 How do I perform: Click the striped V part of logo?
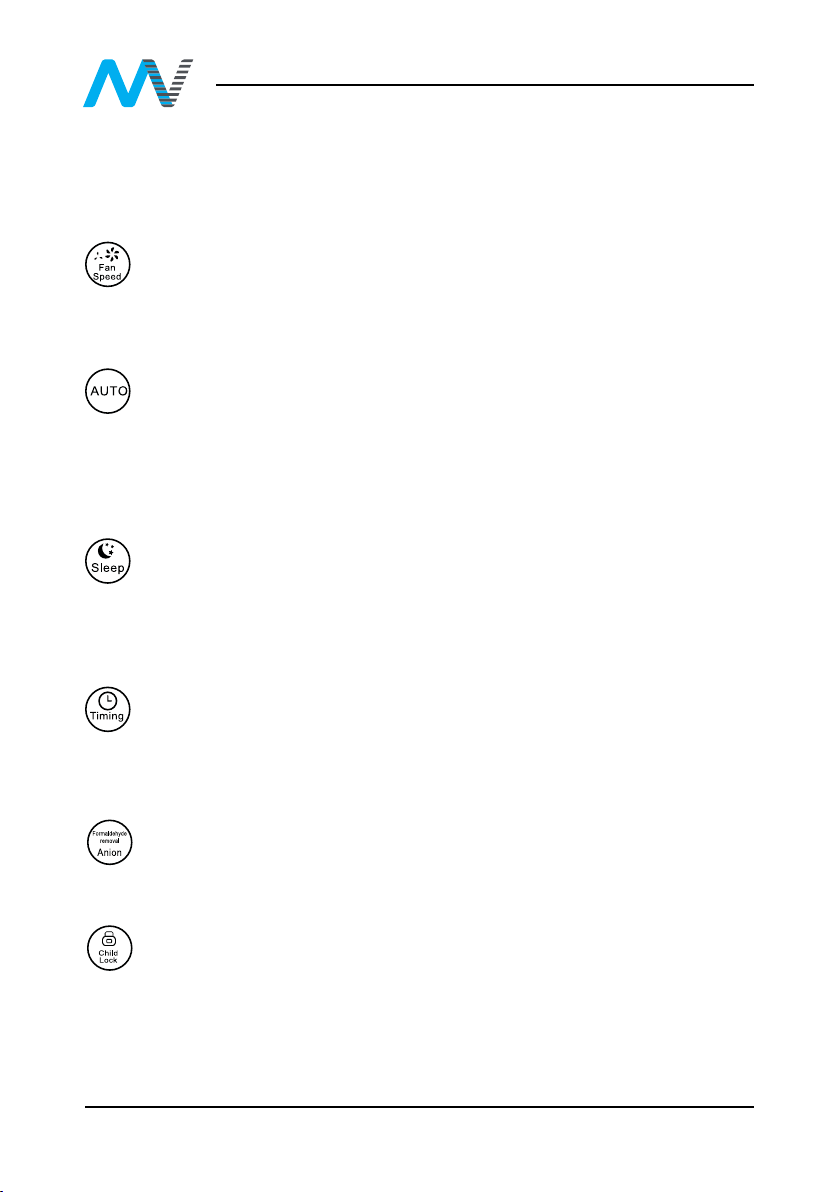coord(171,83)
